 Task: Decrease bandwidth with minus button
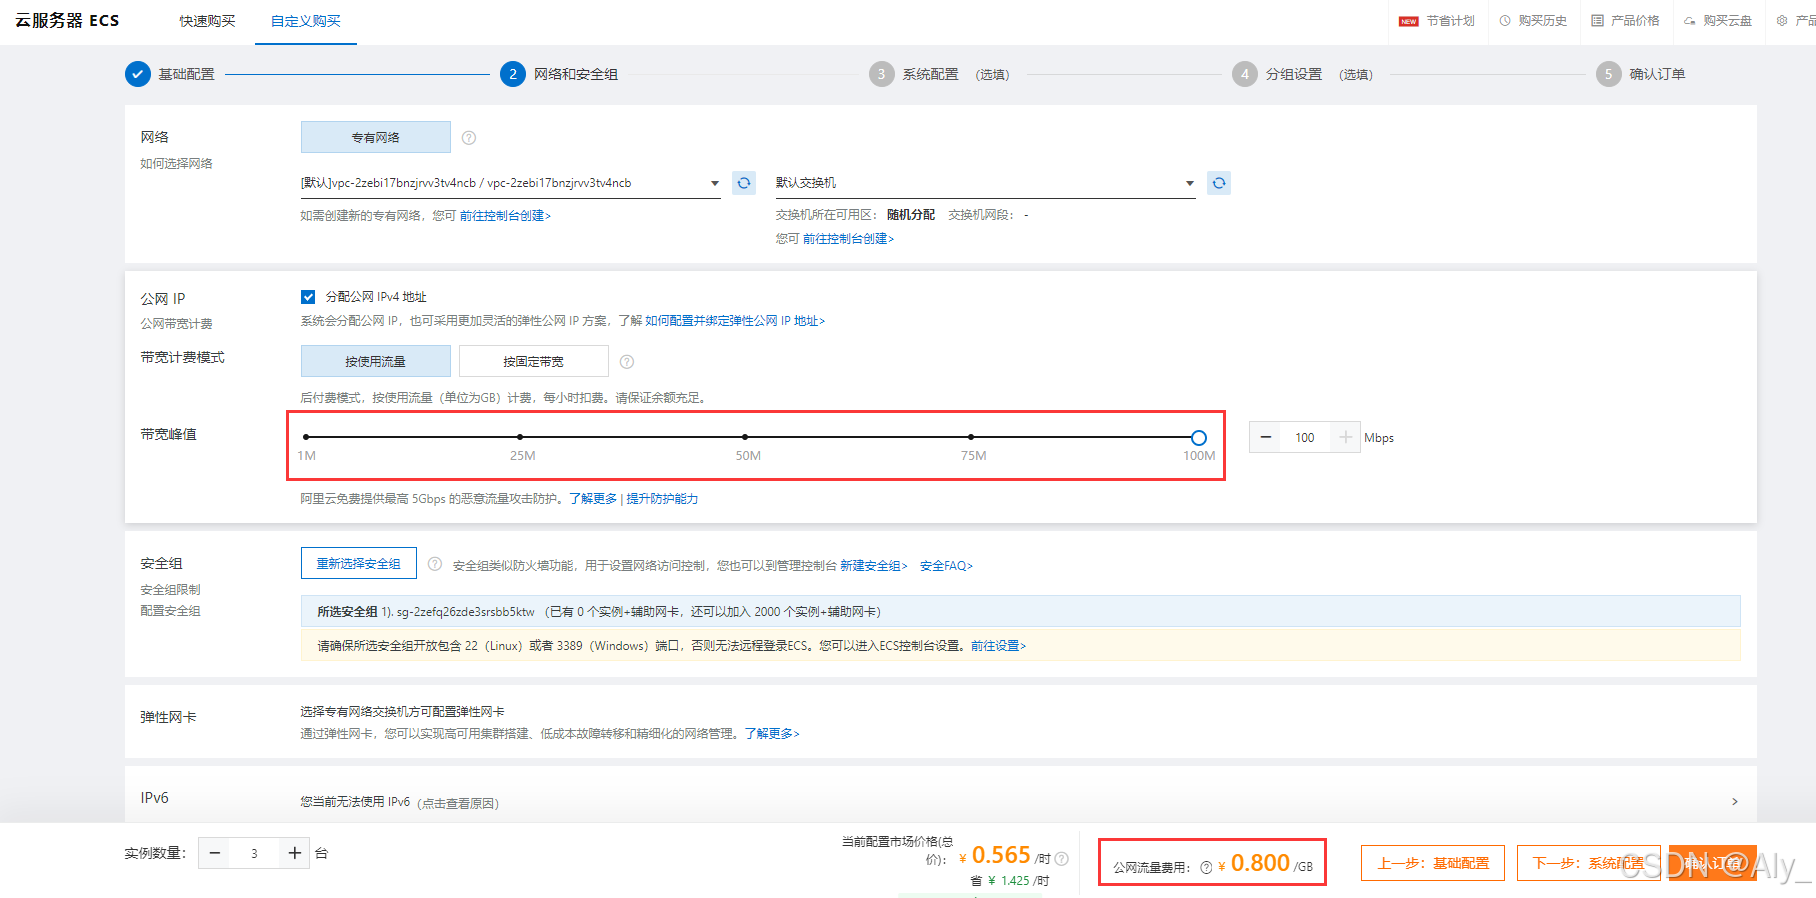pos(1265,437)
